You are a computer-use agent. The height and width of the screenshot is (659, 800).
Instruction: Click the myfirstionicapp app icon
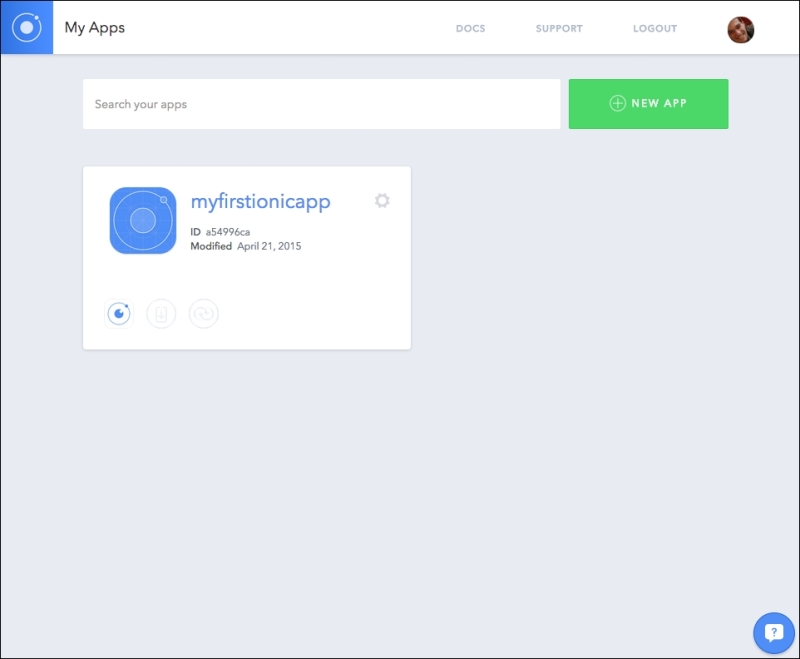point(143,220)
